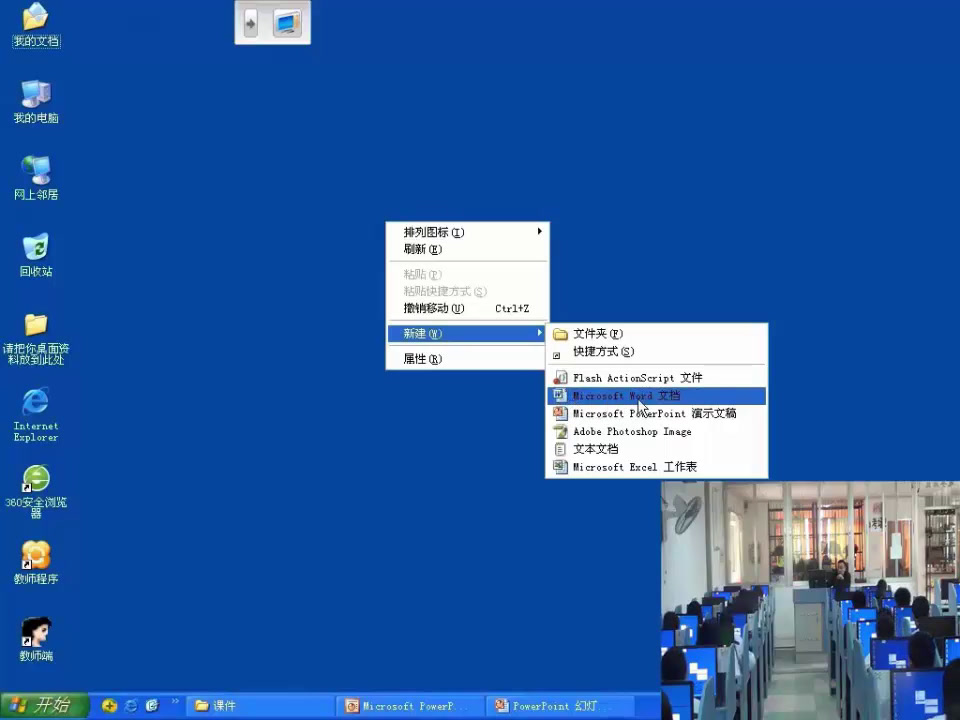Click the monitor icon in the floating toolbar
The height and width of the screenshot is (720, 960).
click(287, 23)
